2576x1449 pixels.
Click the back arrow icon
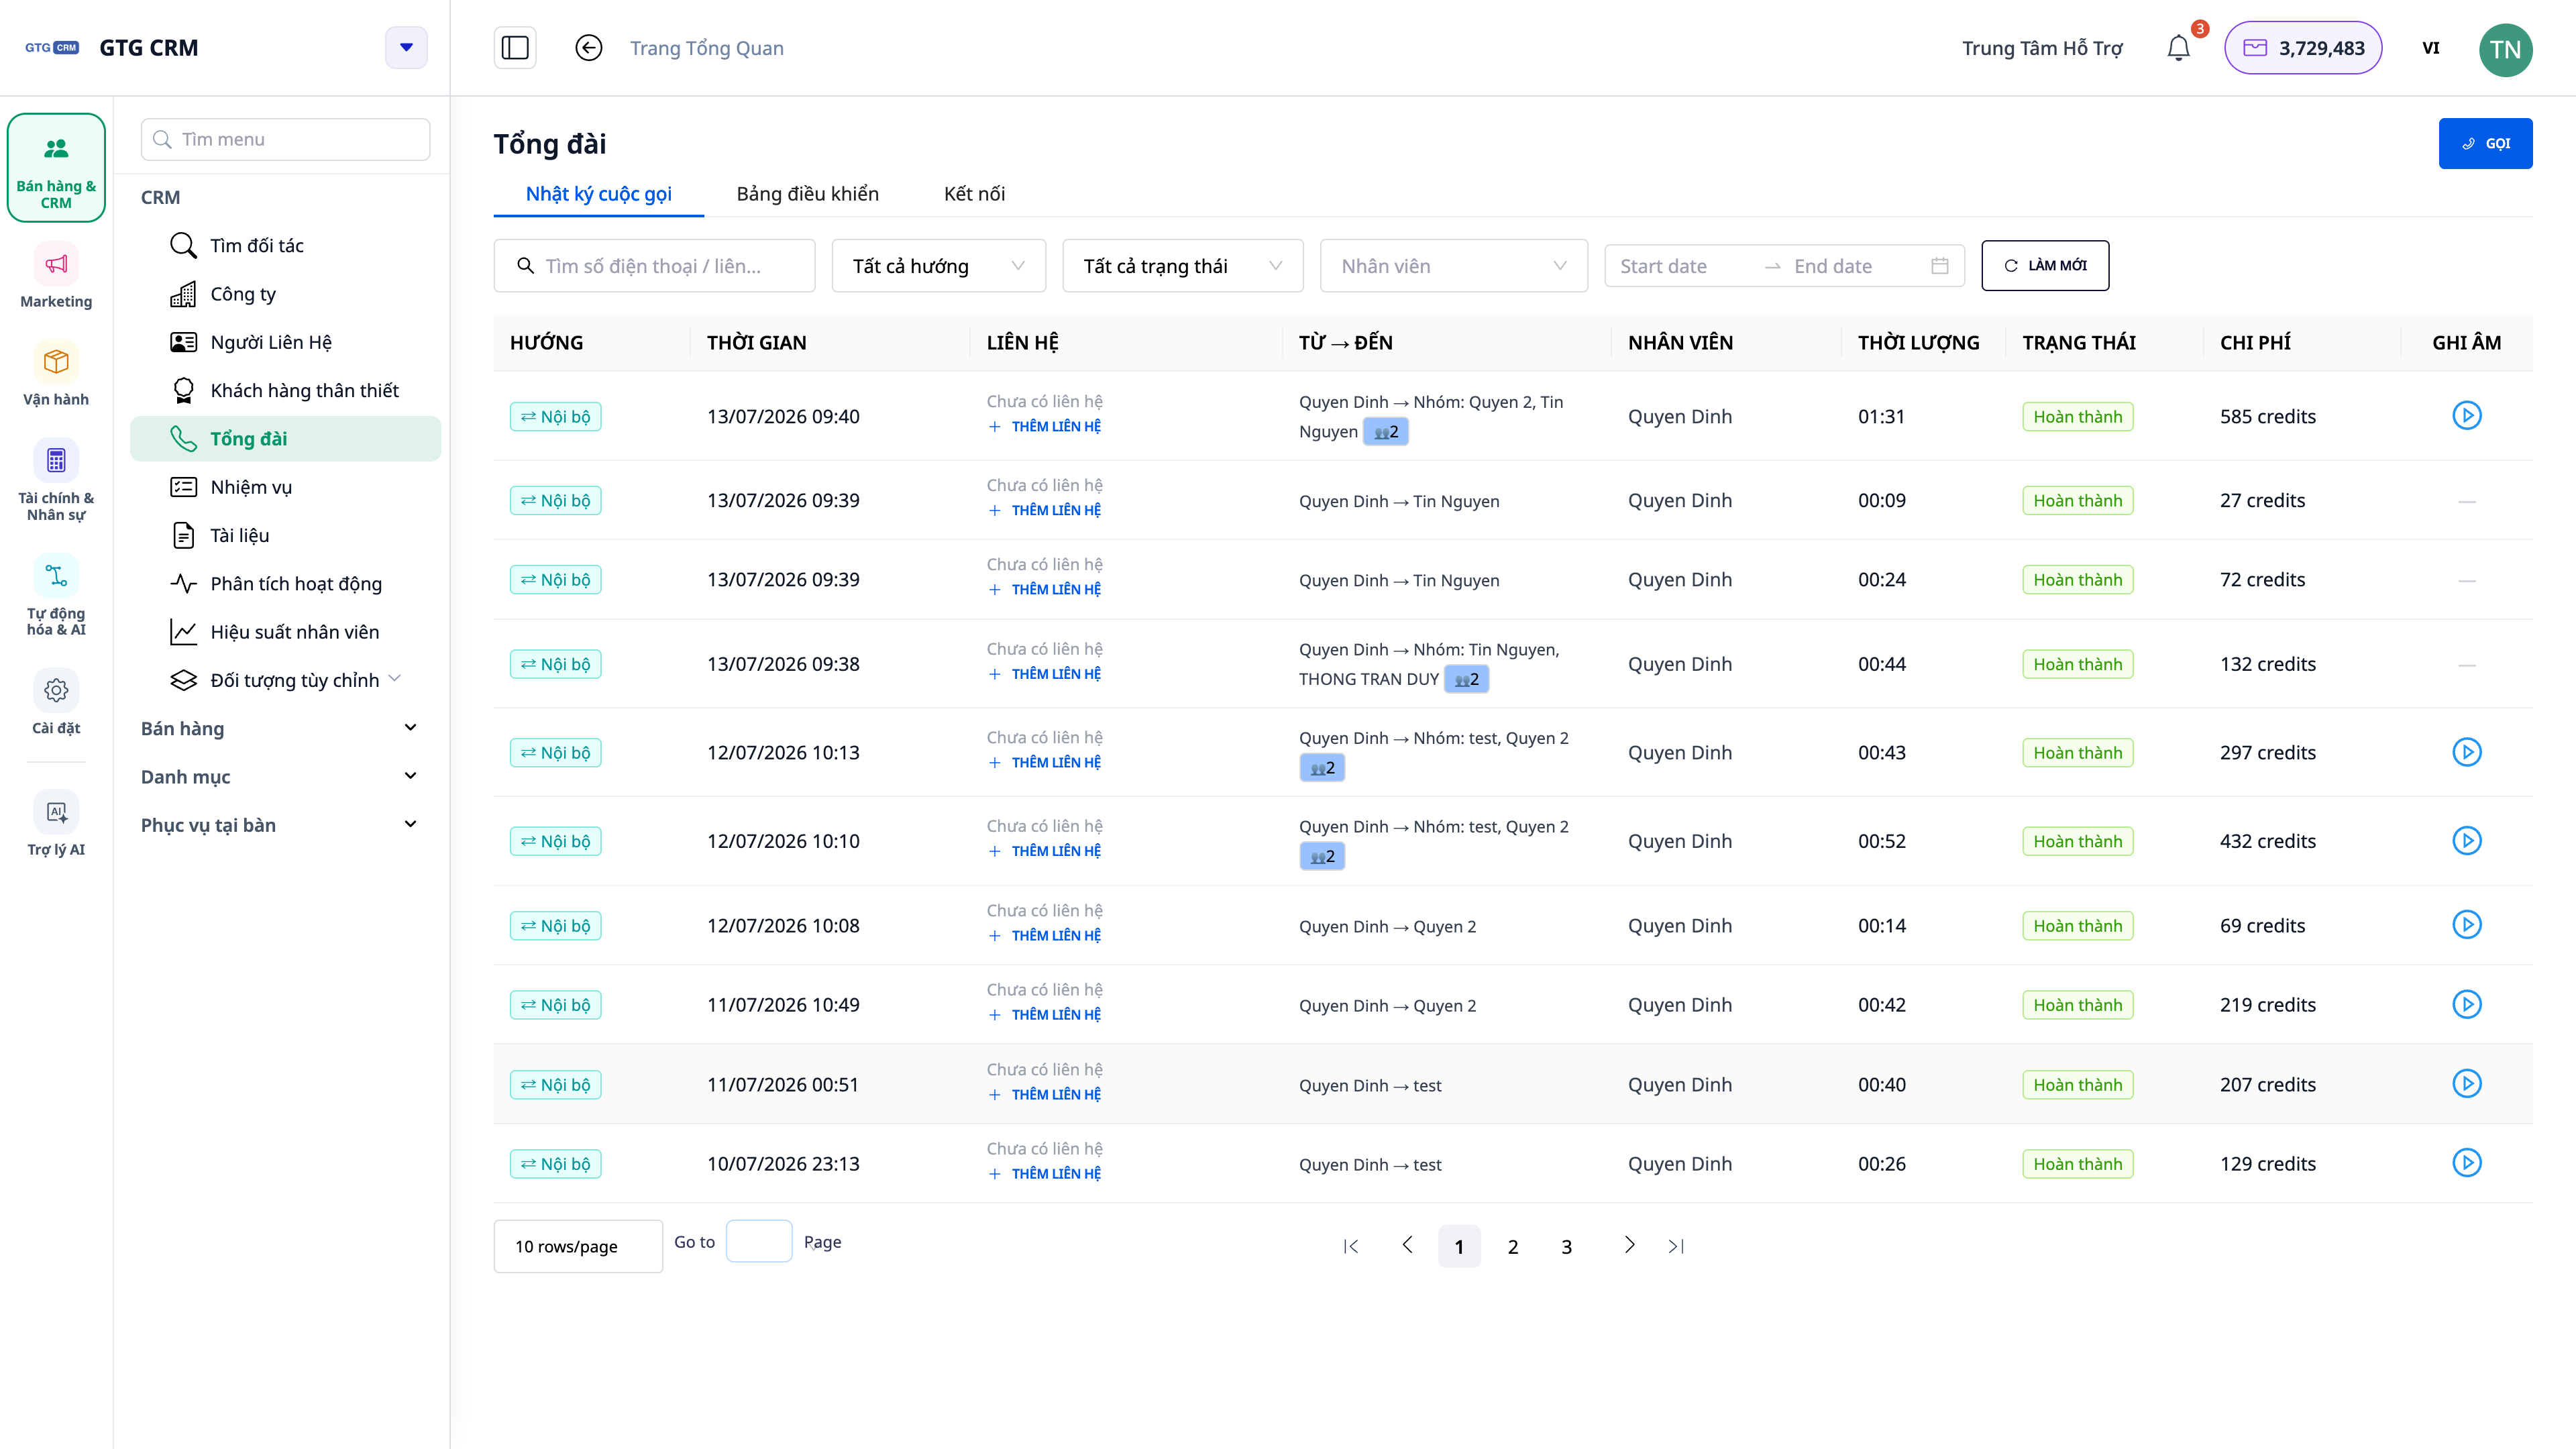[589, 48]
